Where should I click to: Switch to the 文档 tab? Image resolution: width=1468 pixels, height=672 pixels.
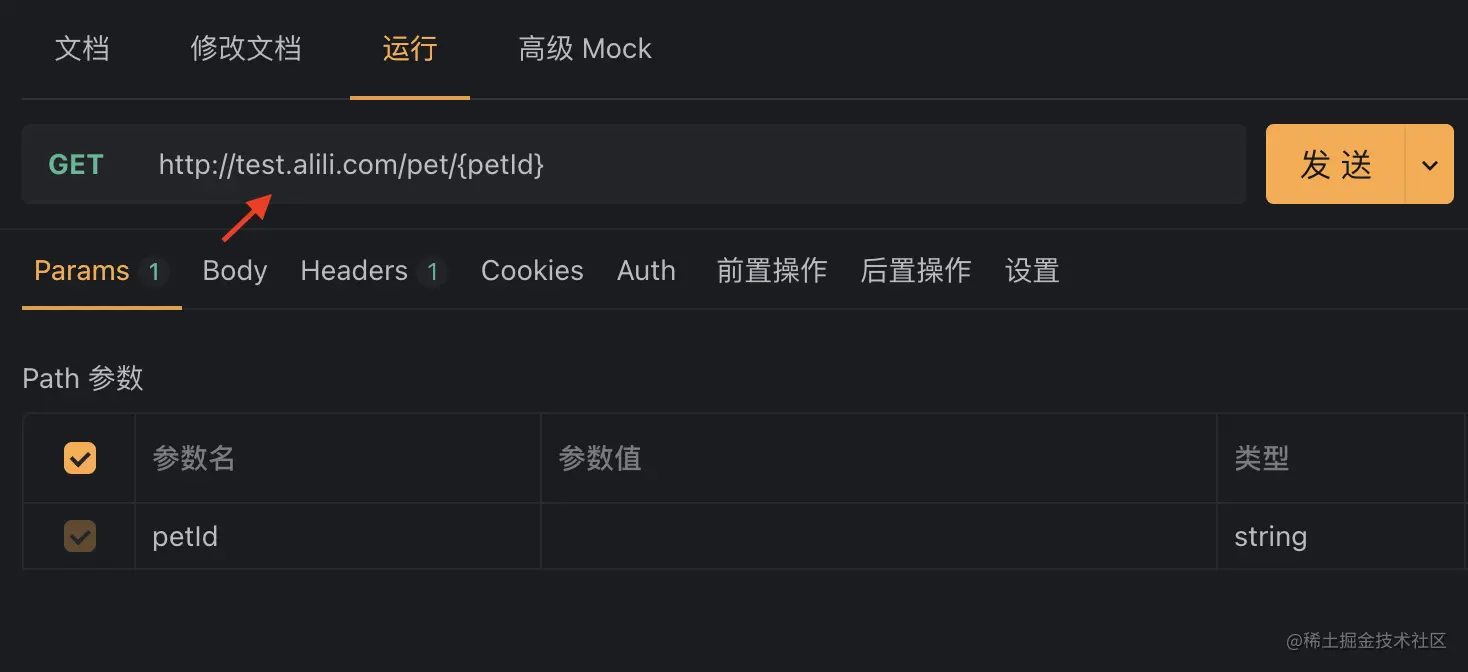(x=82, y=48)
